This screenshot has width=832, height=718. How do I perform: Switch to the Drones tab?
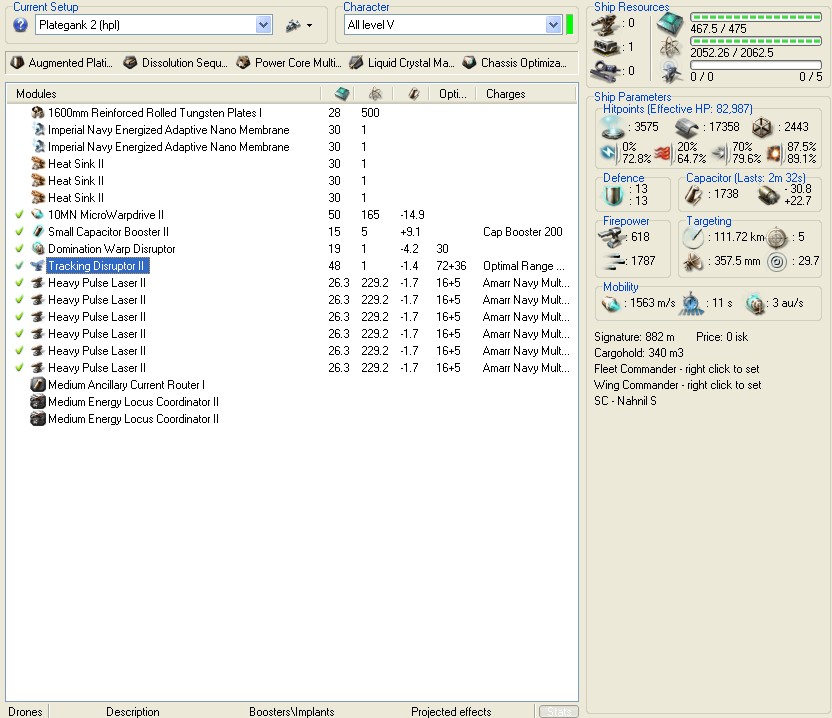26,711
